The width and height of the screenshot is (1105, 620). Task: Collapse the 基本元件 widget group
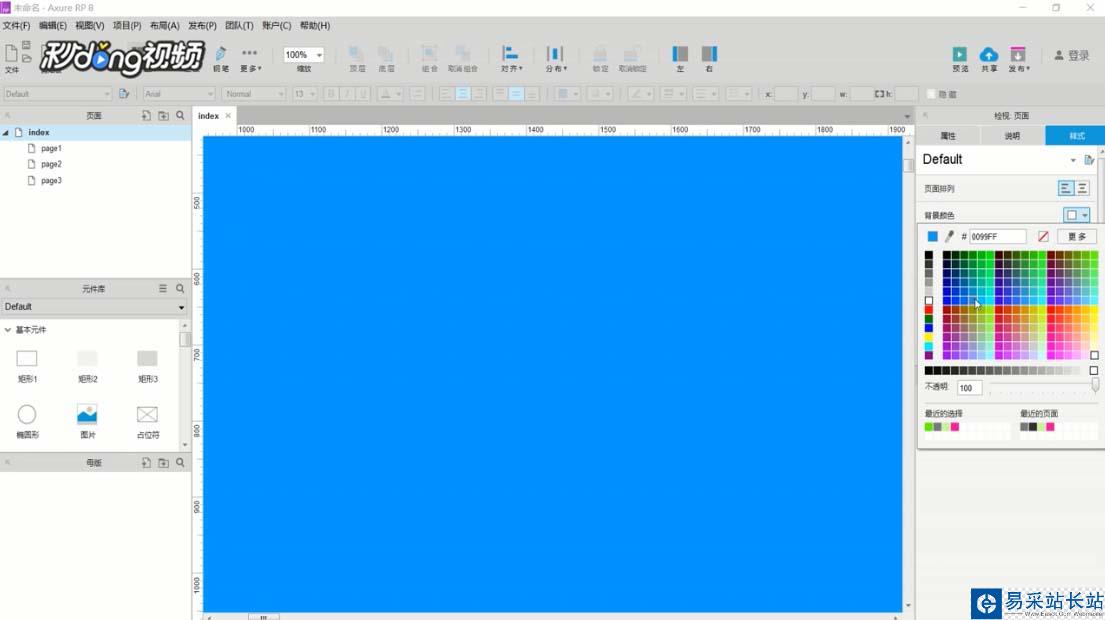tap(8, 330)
